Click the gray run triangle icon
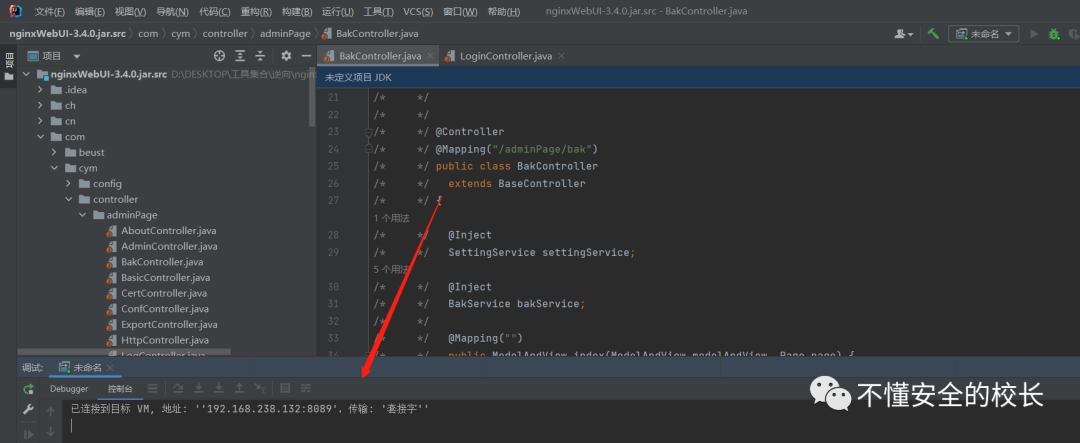1080x443 pixels. point(1033,33)
